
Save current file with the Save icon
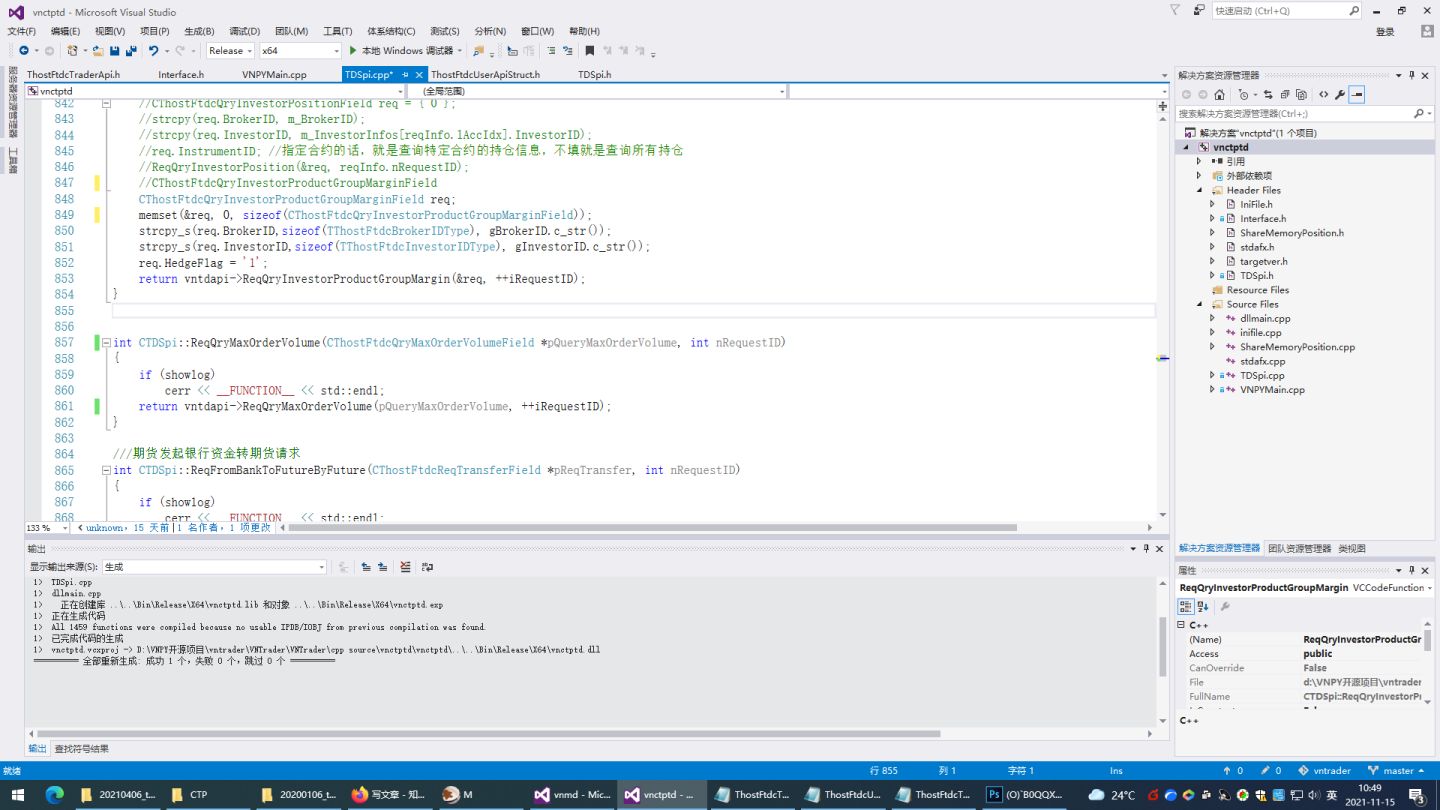114,51
